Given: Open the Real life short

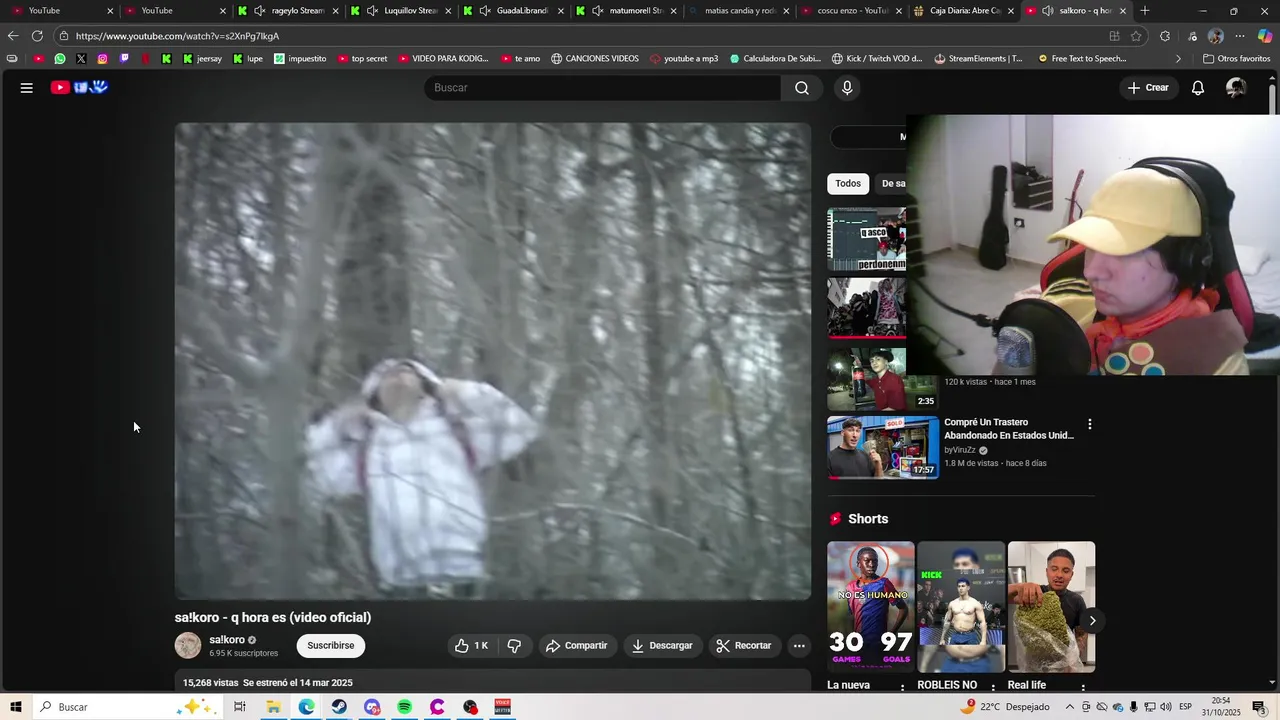Looking at the screenshot, I should click(1051, 607).
